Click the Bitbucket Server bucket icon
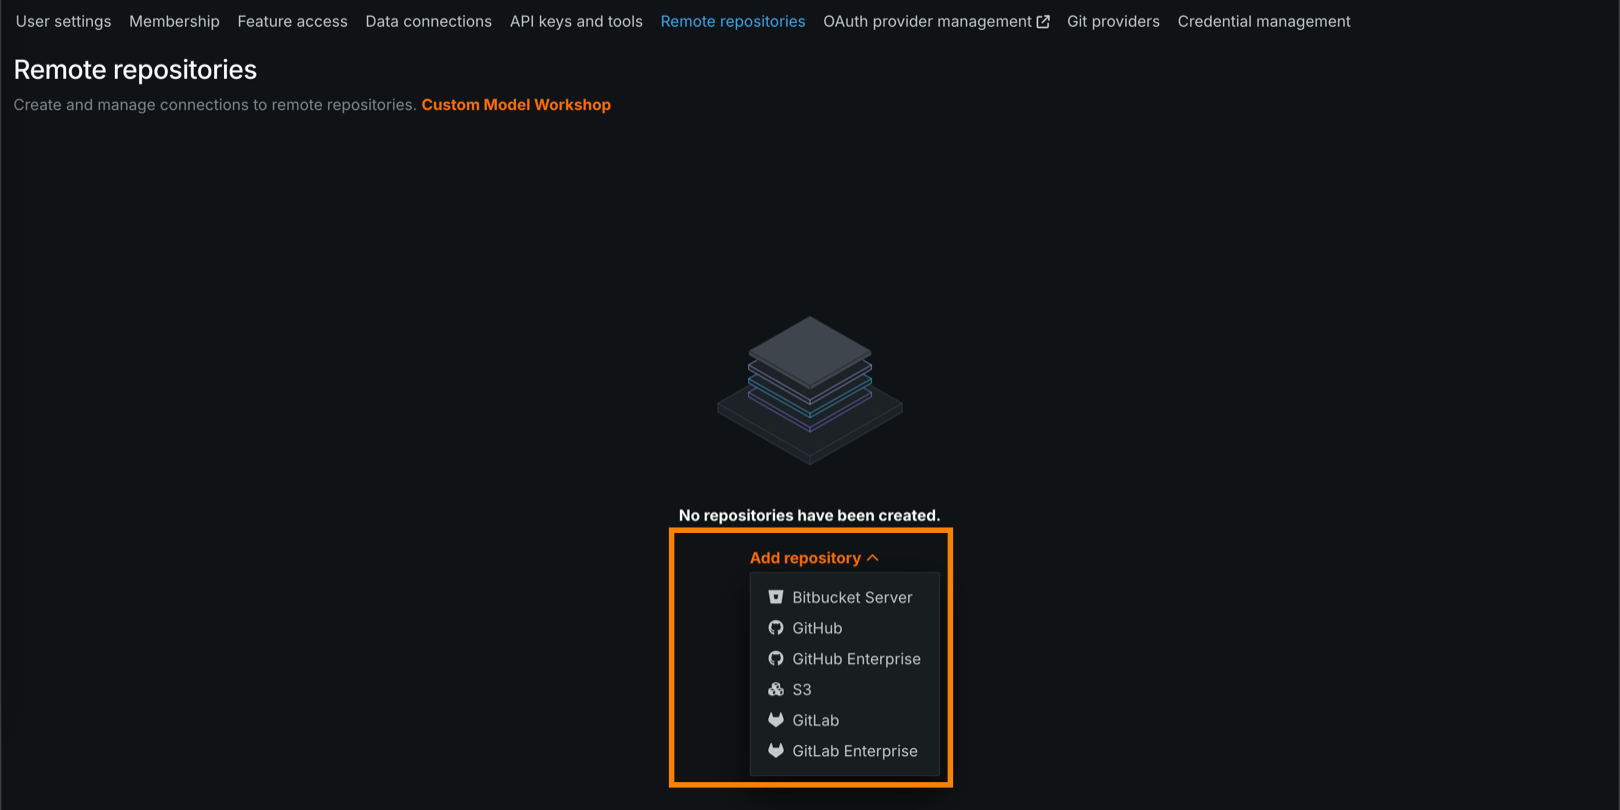Image resolution: width=1620 pixels, height=810 pixels. (x=775, y=597)
